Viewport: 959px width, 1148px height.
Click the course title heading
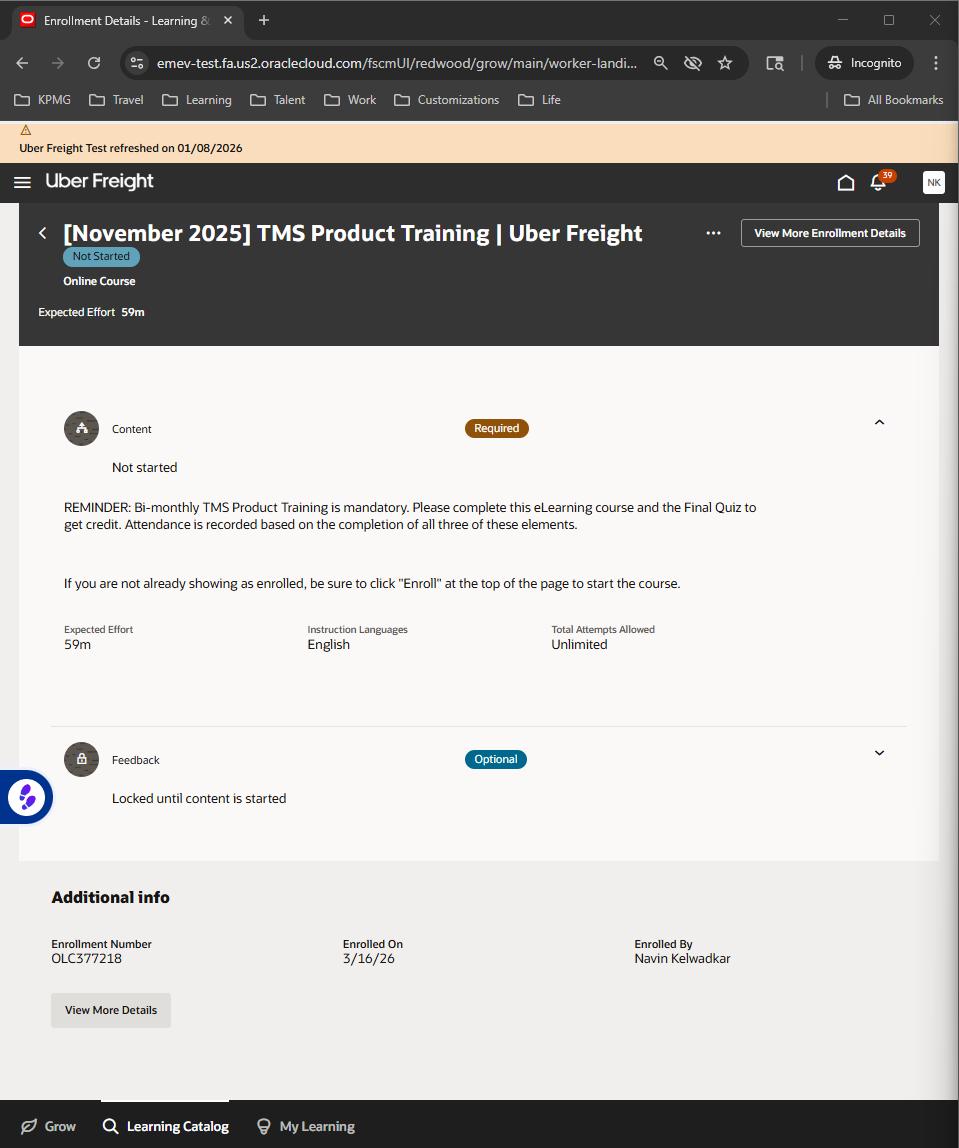tap(353, 233)
